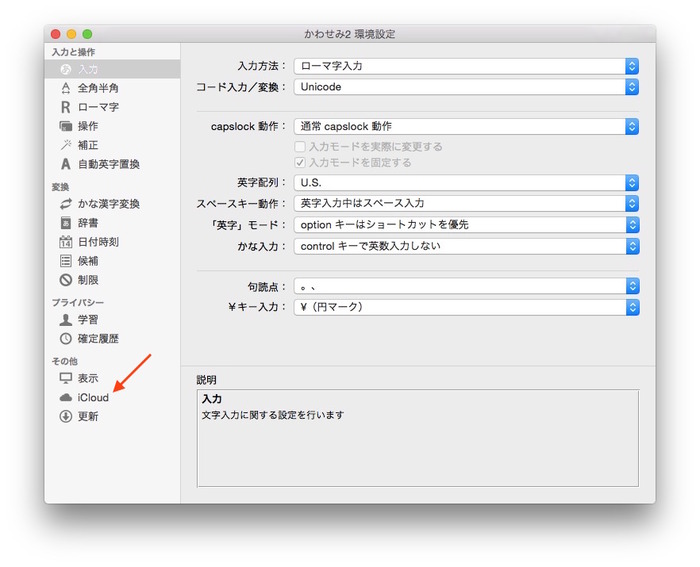Viewport: 700px width, 567px height.
Task: Minimize window with yellow button
Action: pos(71,34)
